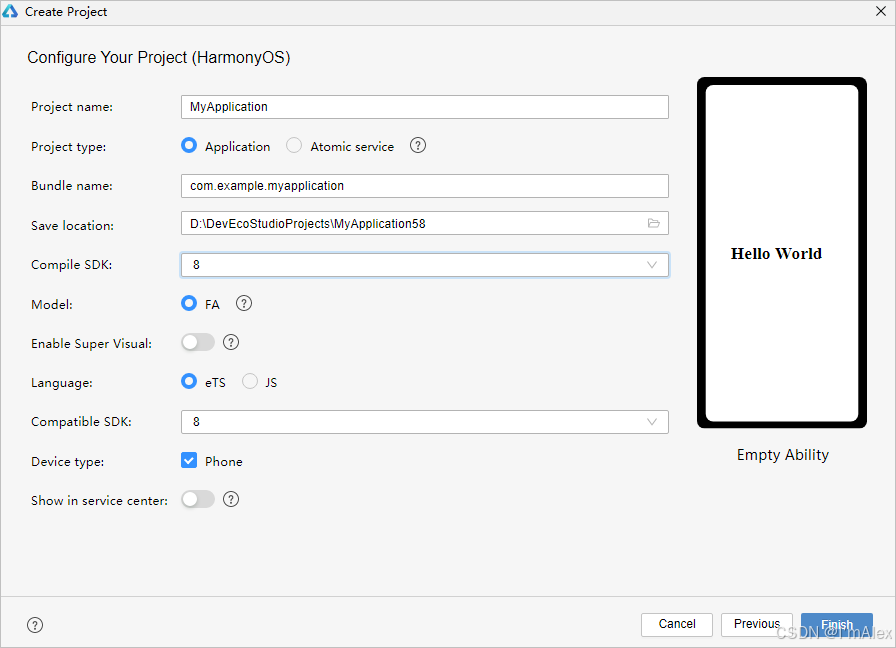
Task: Click Finish to create the project
Action: [837, 625]
